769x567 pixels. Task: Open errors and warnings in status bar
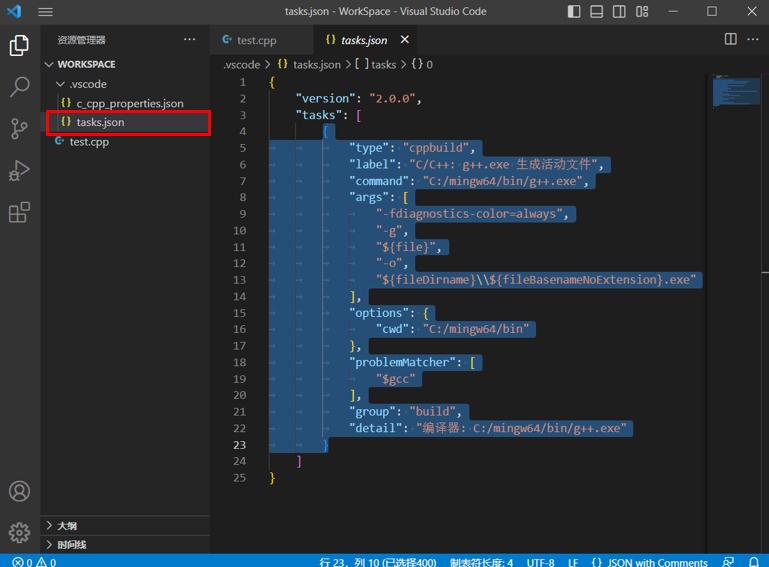34,562
